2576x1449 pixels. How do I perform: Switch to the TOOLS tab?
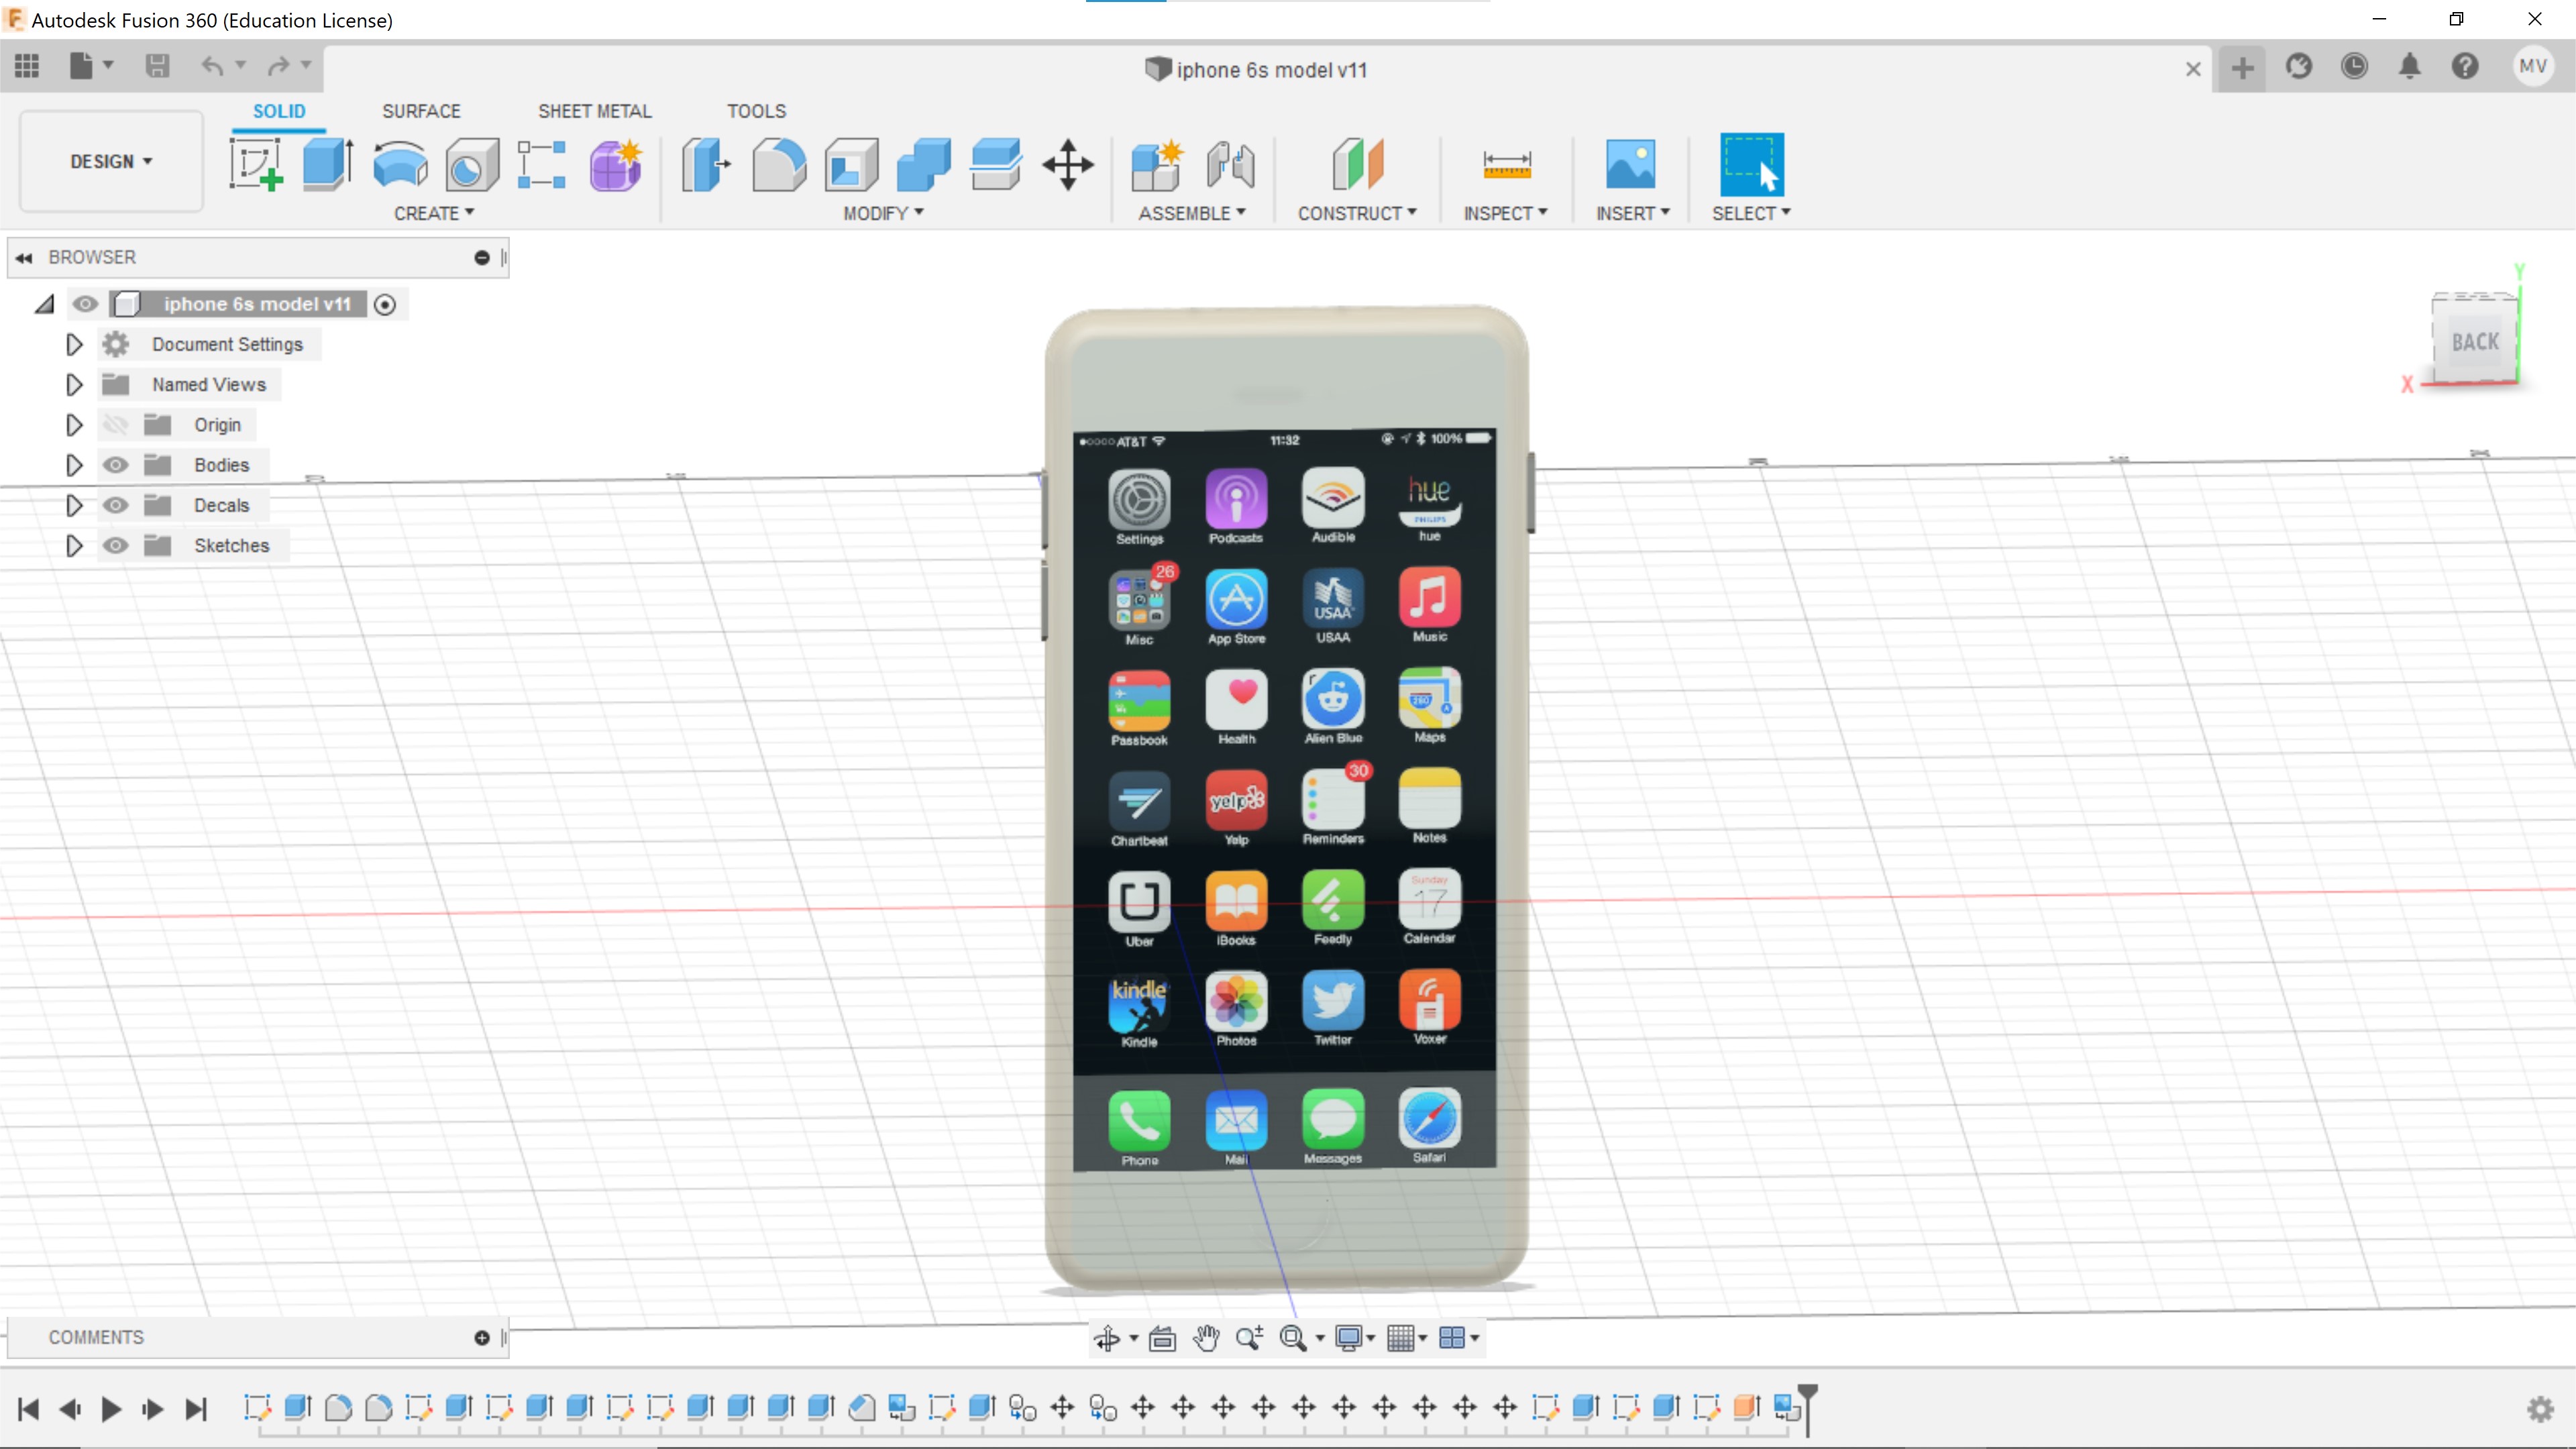coord(756,111)
